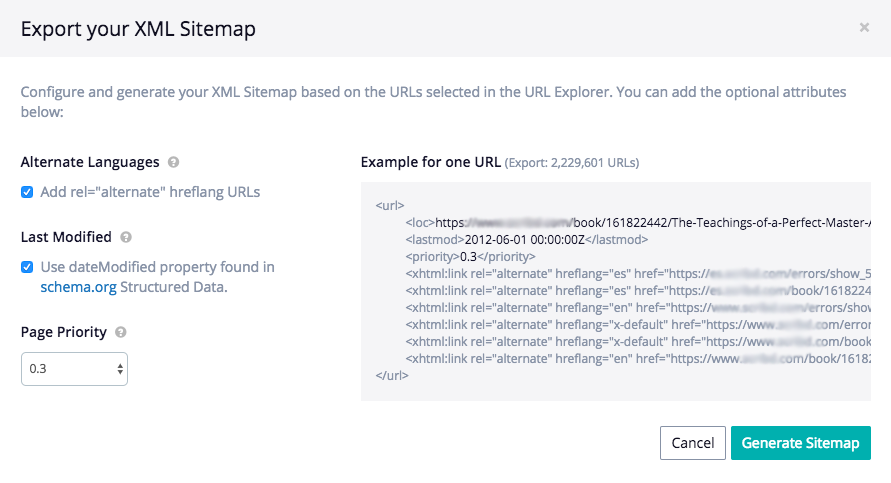This screenshot has width=891, height=483.
Task: Click Generate Sitemap button
Action: (800, 443)
